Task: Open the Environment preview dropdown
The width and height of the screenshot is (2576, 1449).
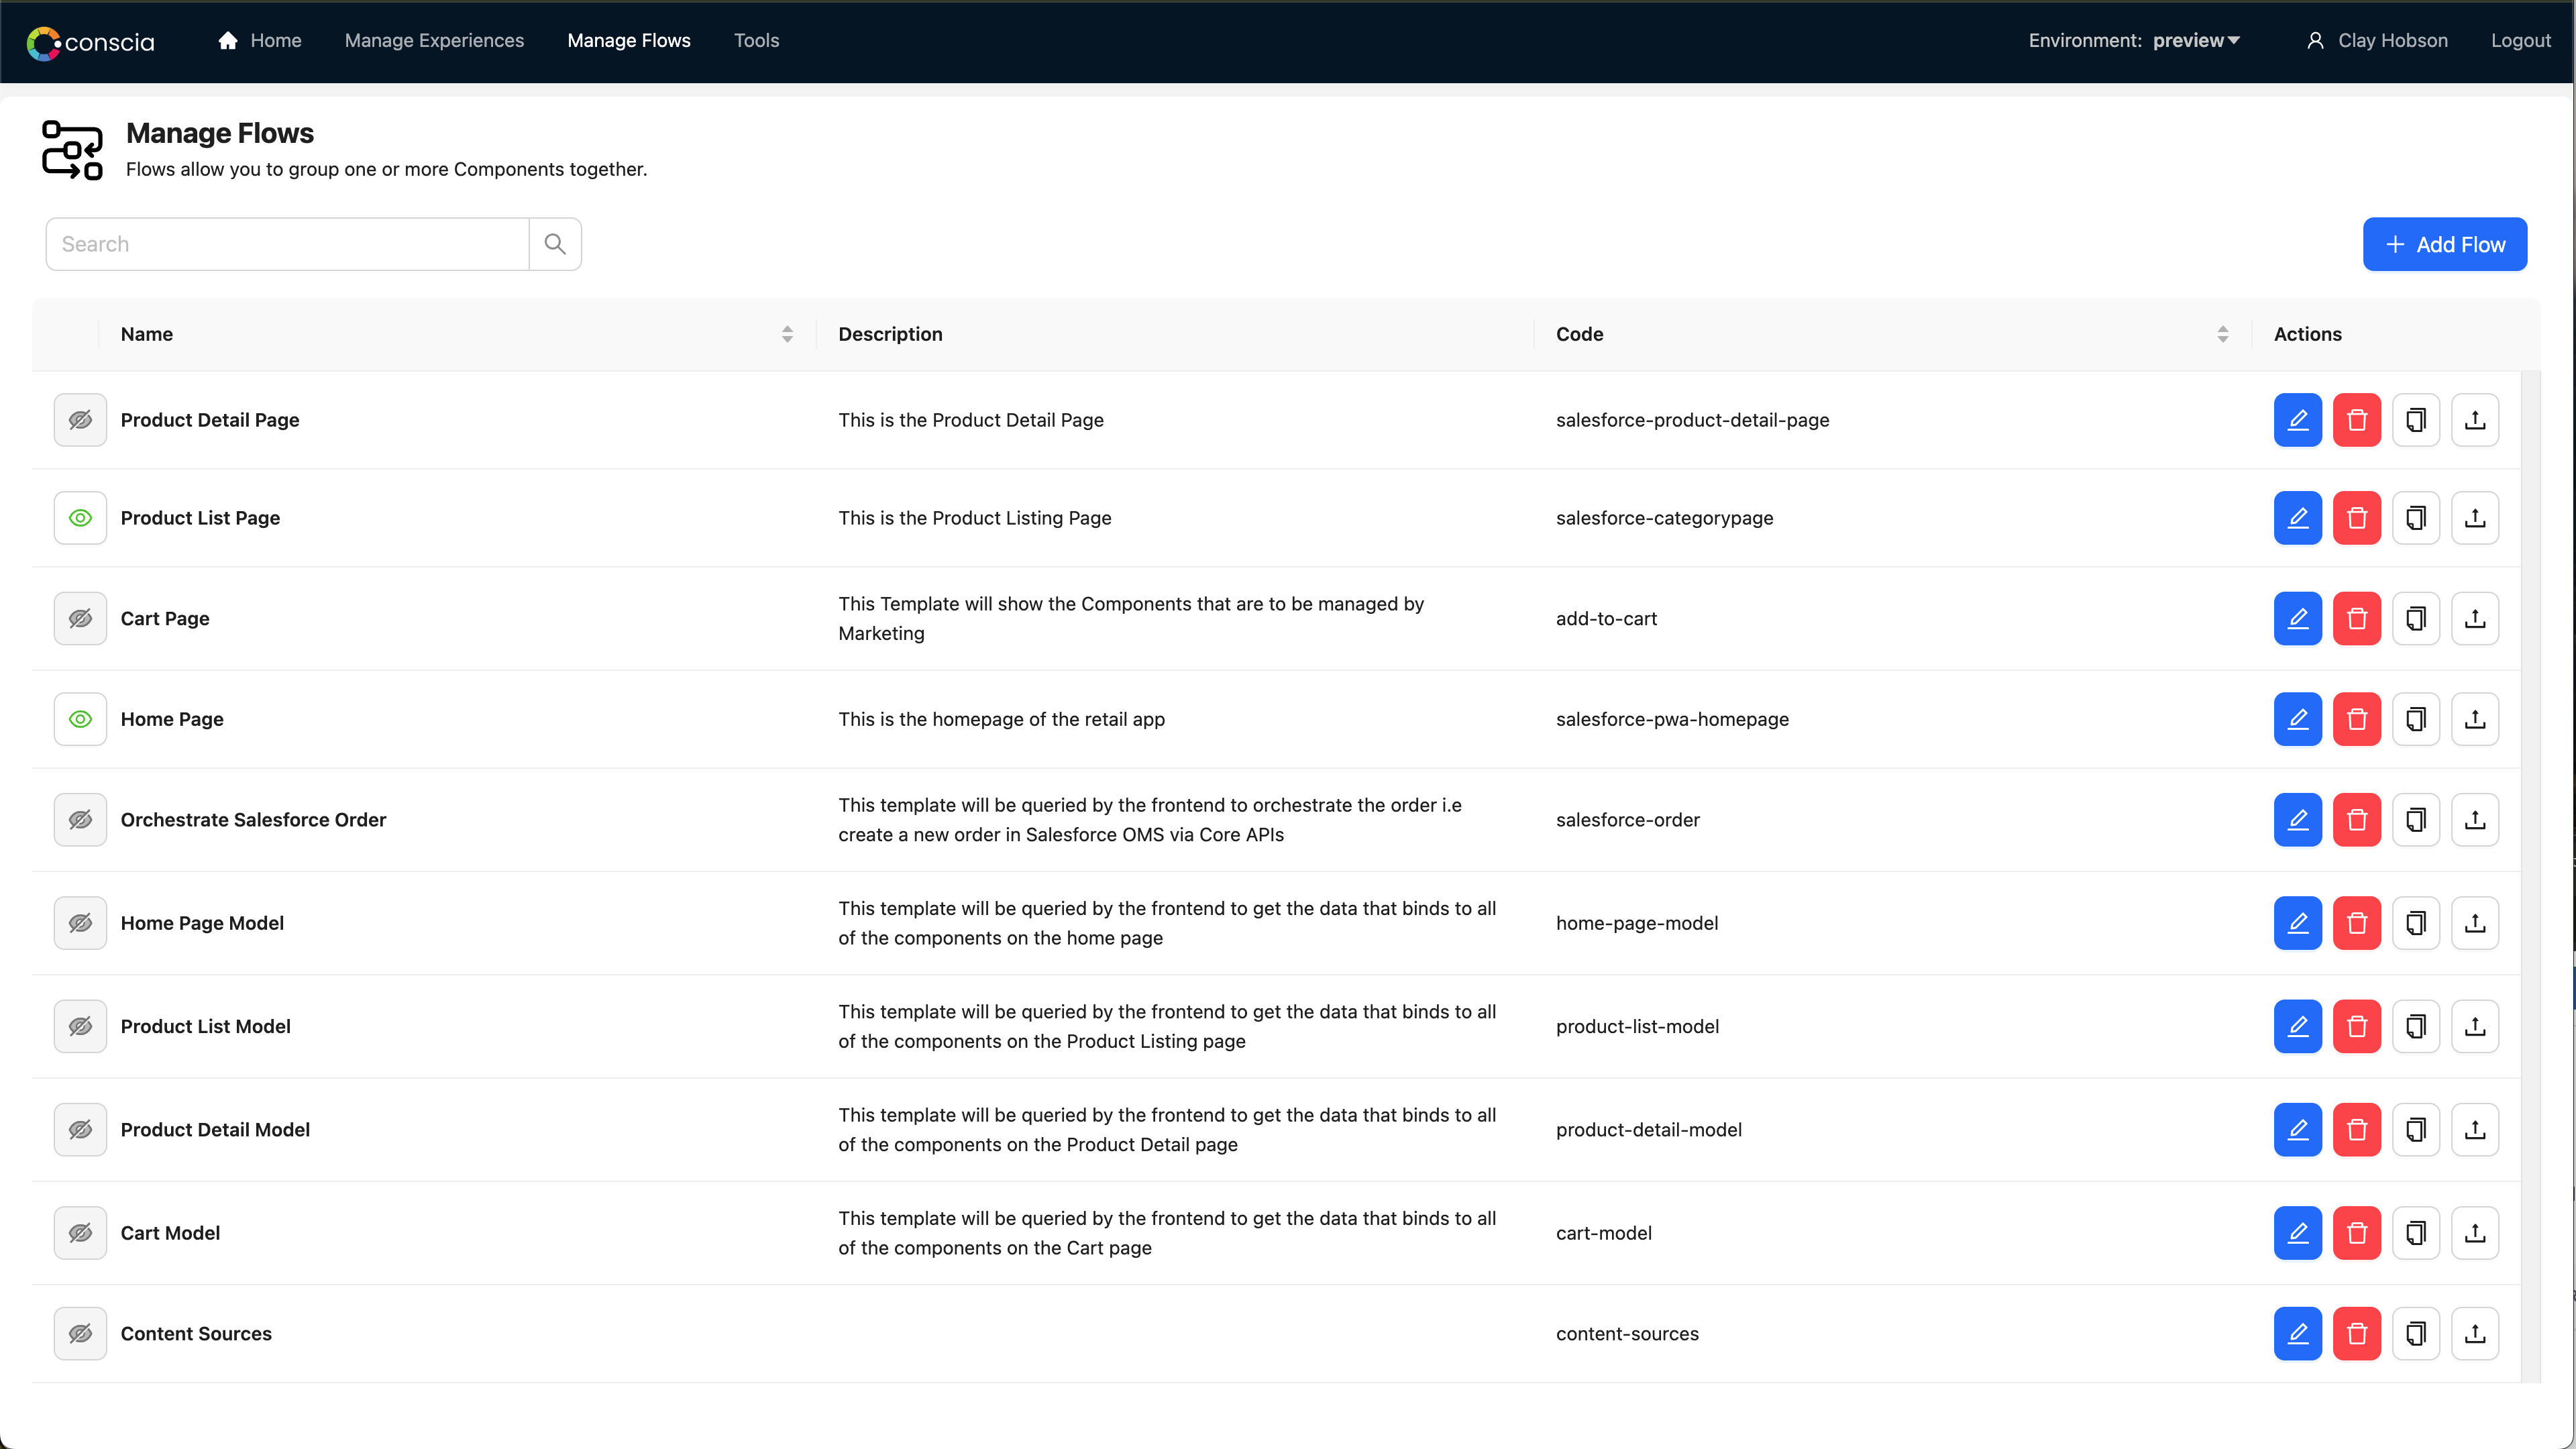Action: tap(2196, 40)
